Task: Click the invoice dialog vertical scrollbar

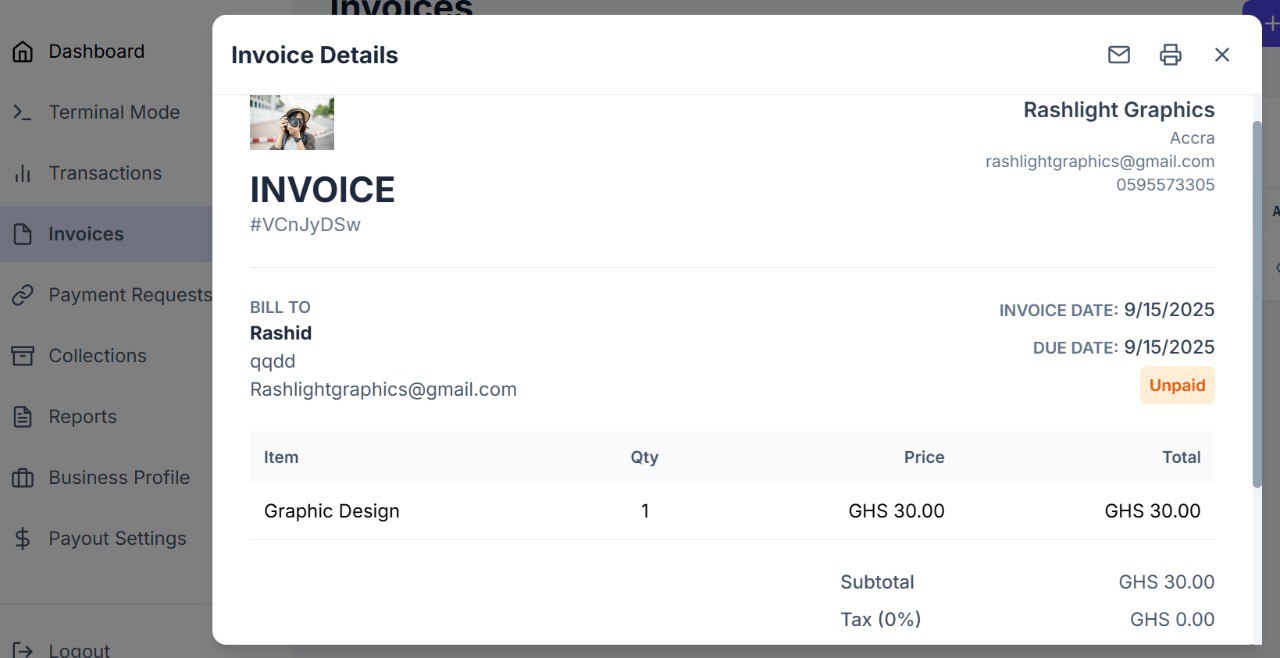Action: (x=1257, y=300)
